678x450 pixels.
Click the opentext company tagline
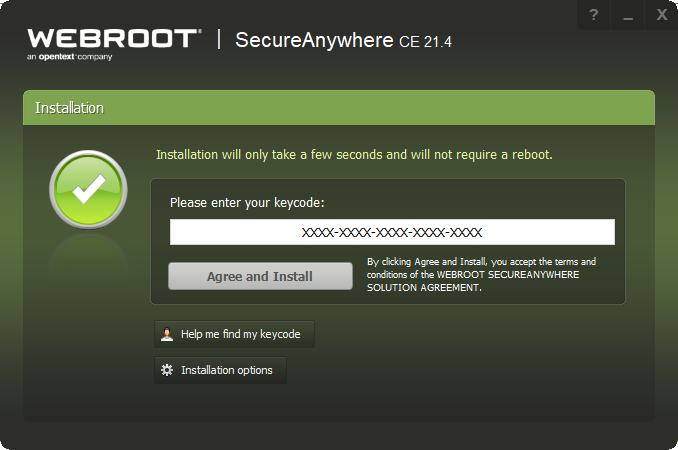click(x=70, y=57)
